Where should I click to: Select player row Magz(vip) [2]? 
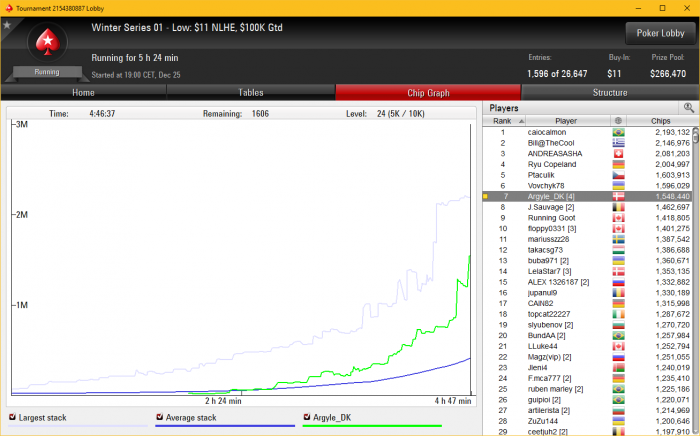(588, 357)
